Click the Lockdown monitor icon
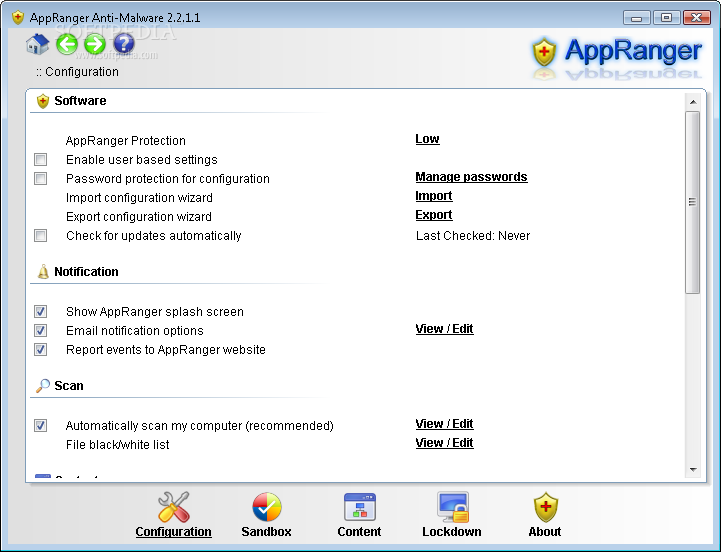721x552 pixels. (x=453, y=507)
